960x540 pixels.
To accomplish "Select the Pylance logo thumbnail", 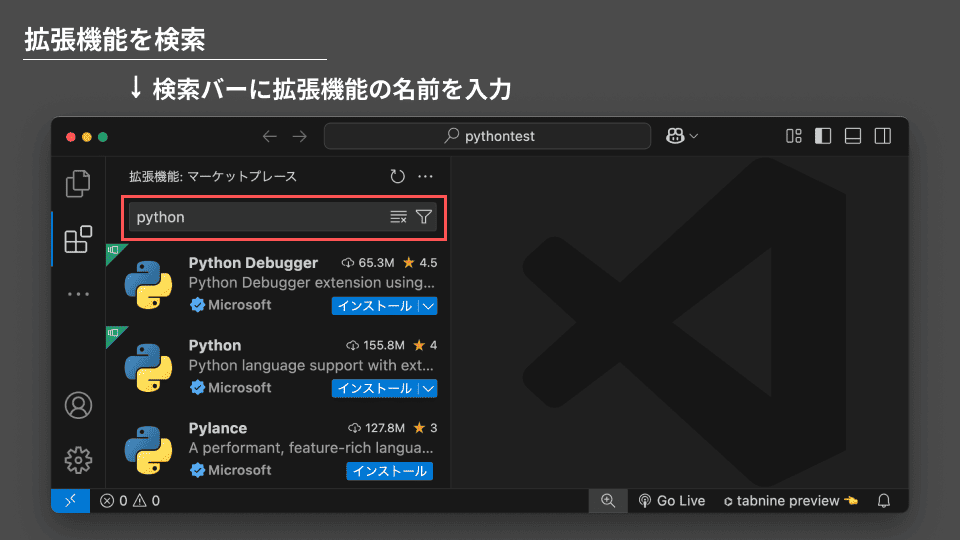I will point(148,450).
